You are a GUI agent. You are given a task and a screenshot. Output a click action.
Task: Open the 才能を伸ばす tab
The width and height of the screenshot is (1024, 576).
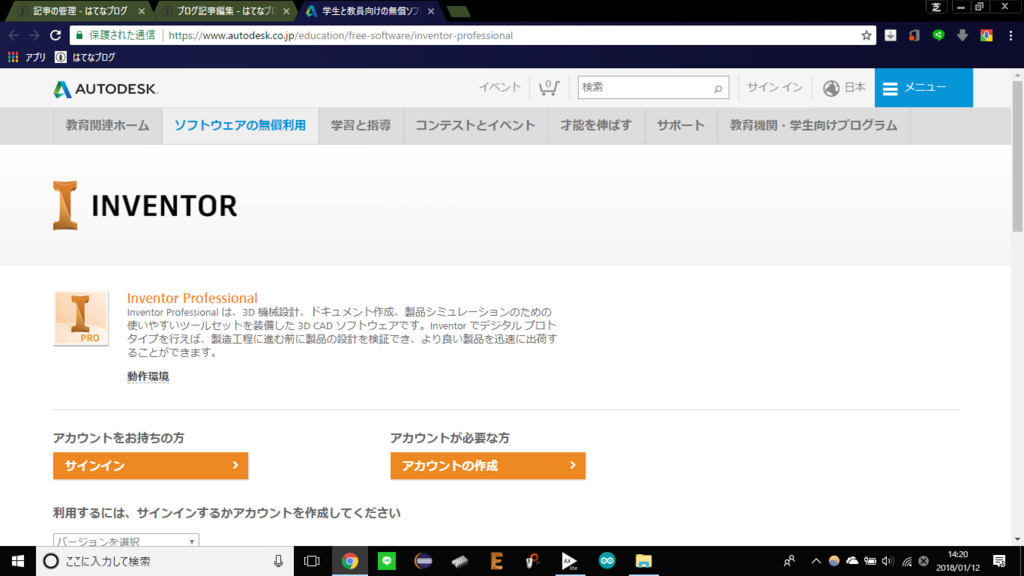pos(596,125)
